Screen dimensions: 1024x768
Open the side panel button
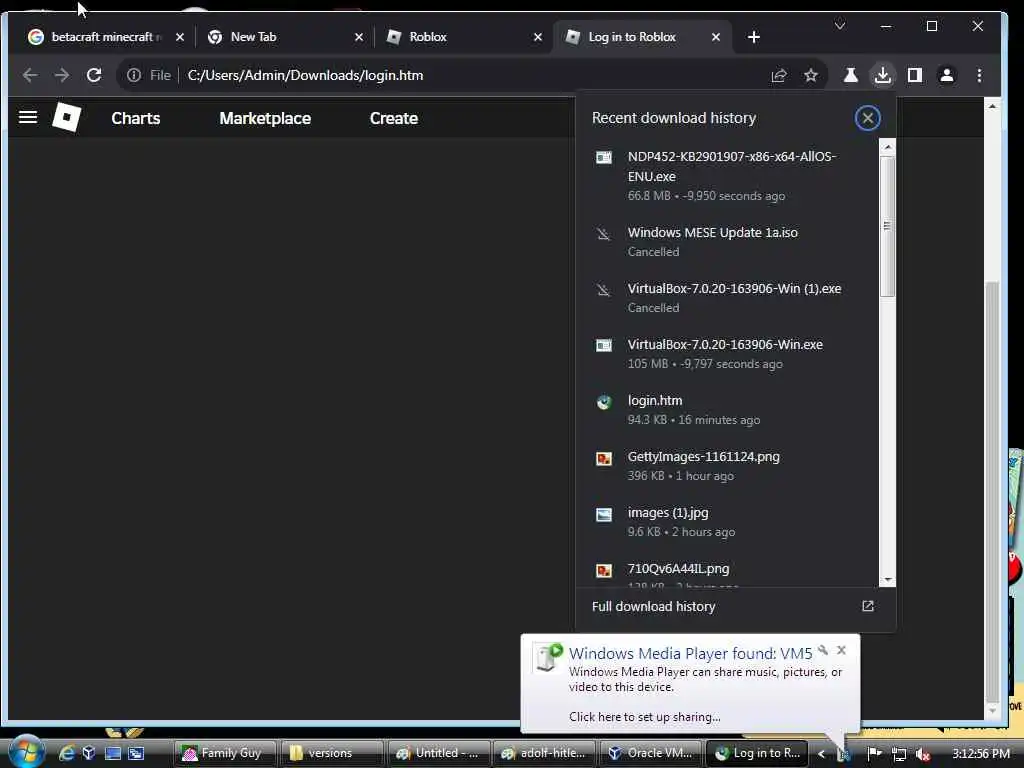(914, 75)
